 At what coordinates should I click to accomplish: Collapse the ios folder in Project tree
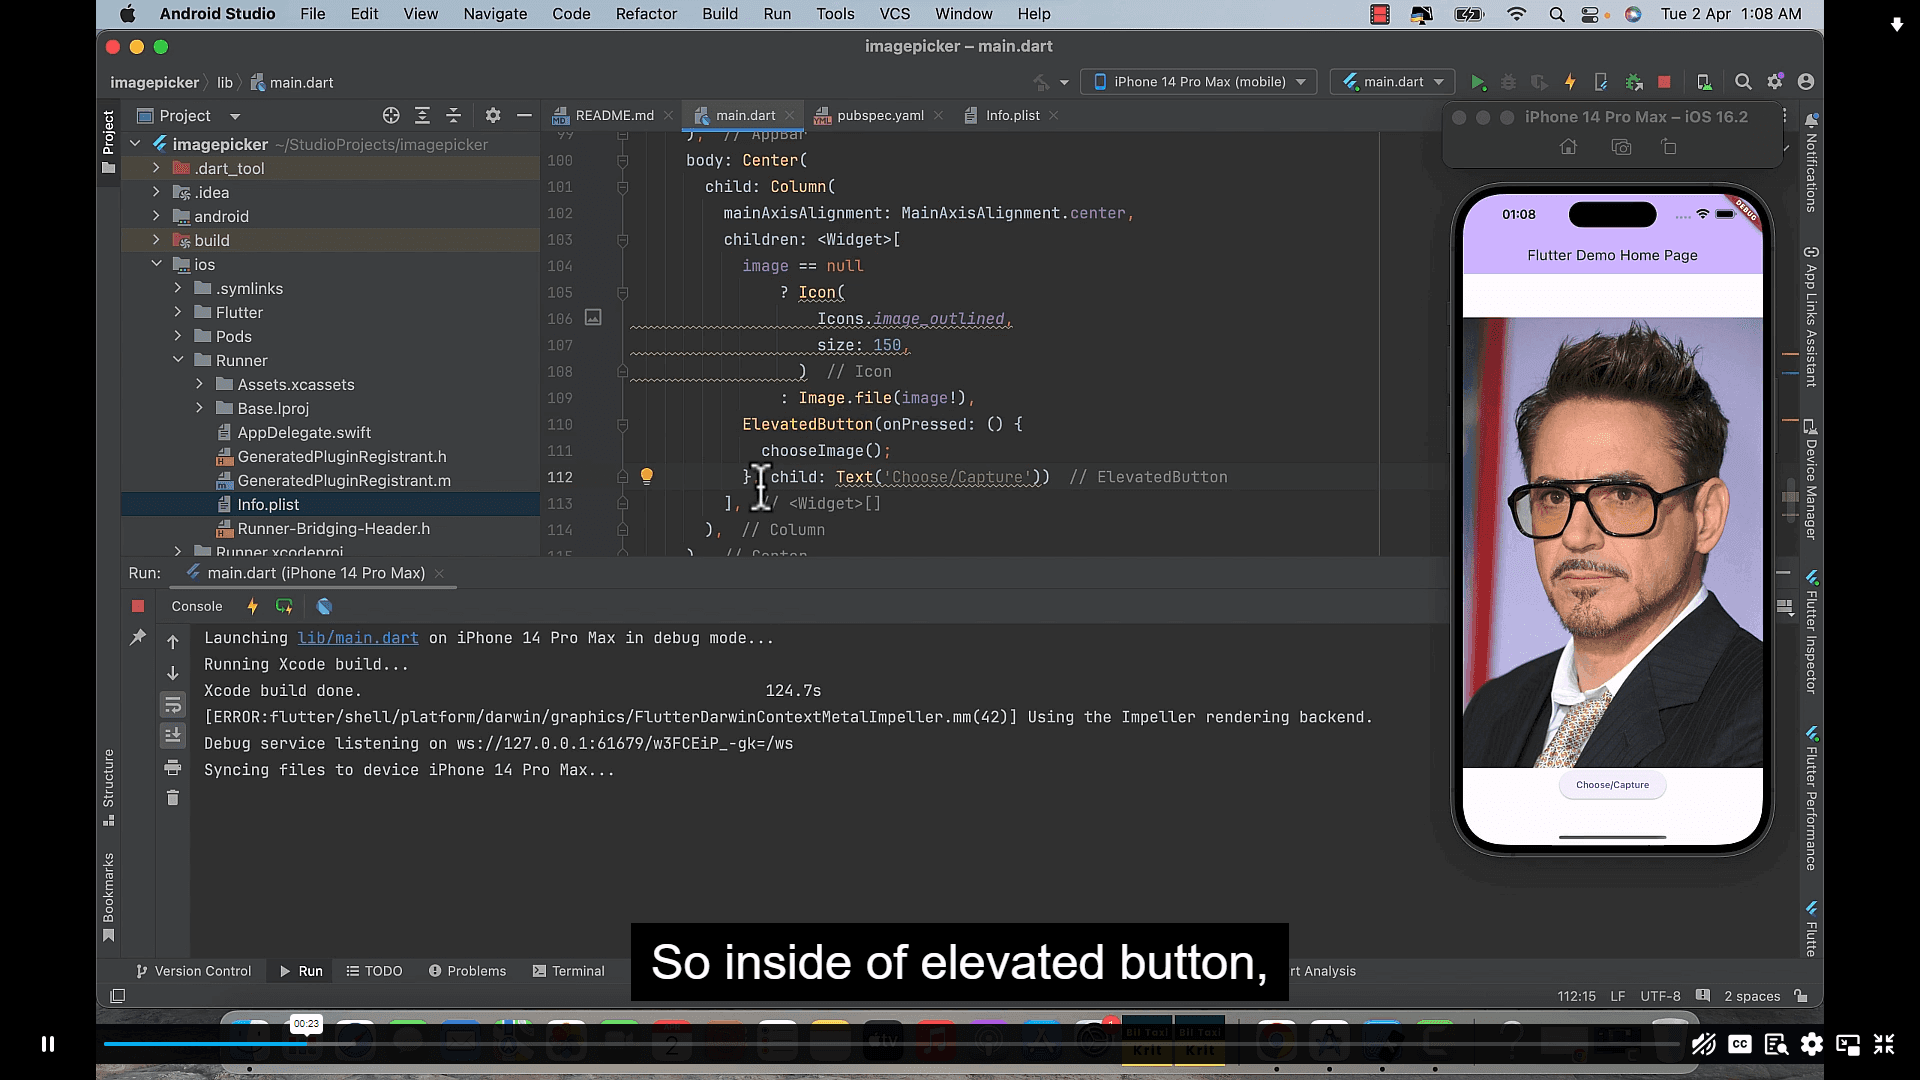(157, 264)
